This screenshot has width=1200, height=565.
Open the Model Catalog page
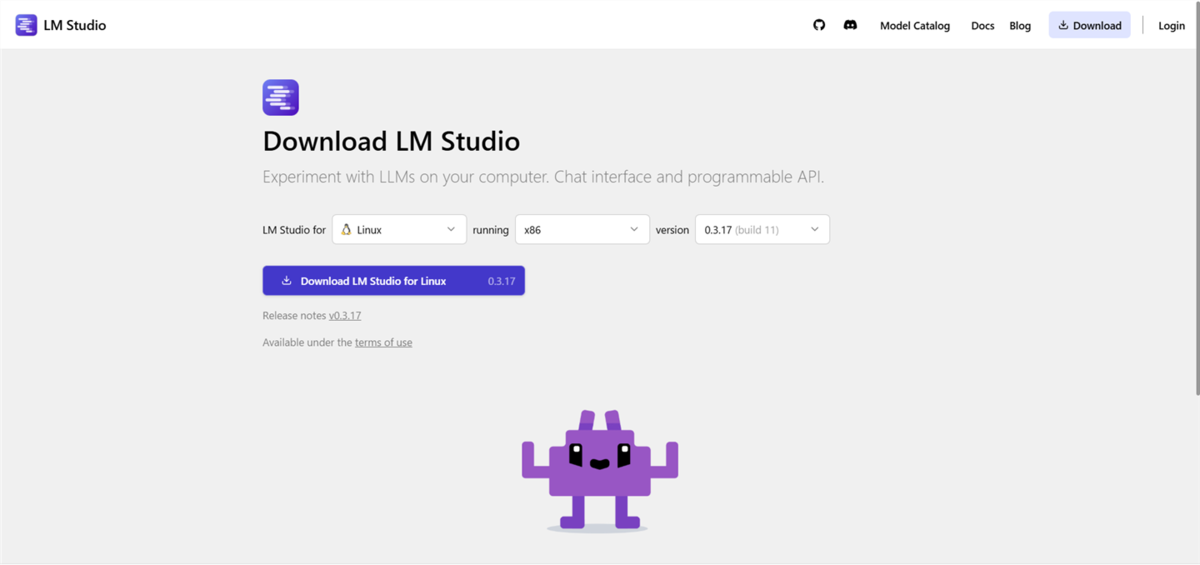(915, 26)
